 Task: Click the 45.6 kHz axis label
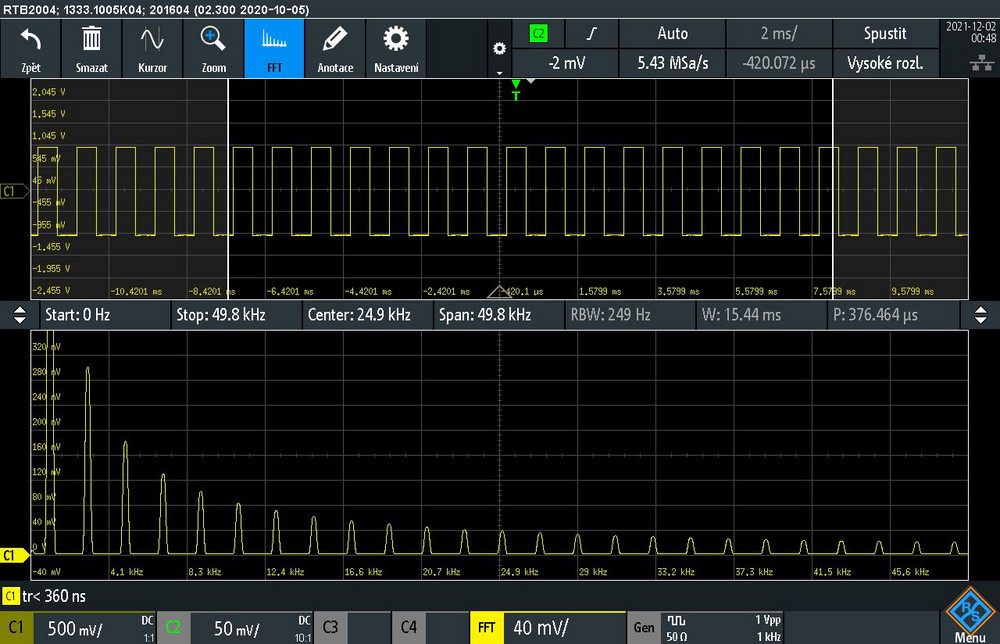[910, 572]
